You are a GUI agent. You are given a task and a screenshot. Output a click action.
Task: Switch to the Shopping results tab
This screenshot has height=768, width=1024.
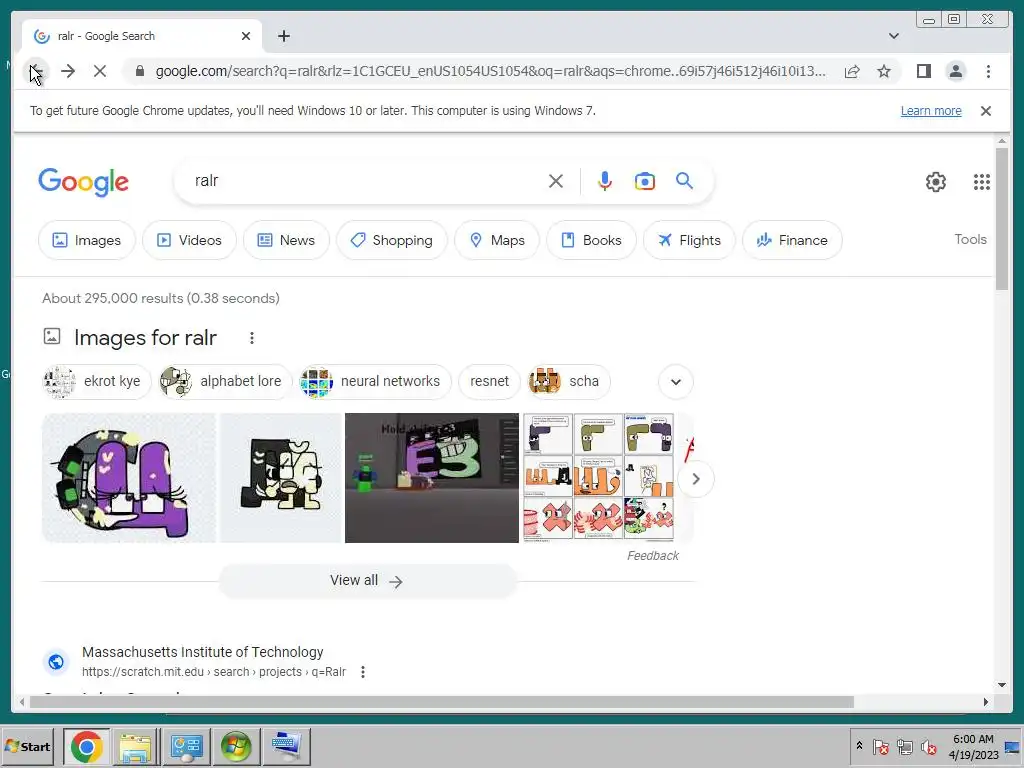click(392, 240)
